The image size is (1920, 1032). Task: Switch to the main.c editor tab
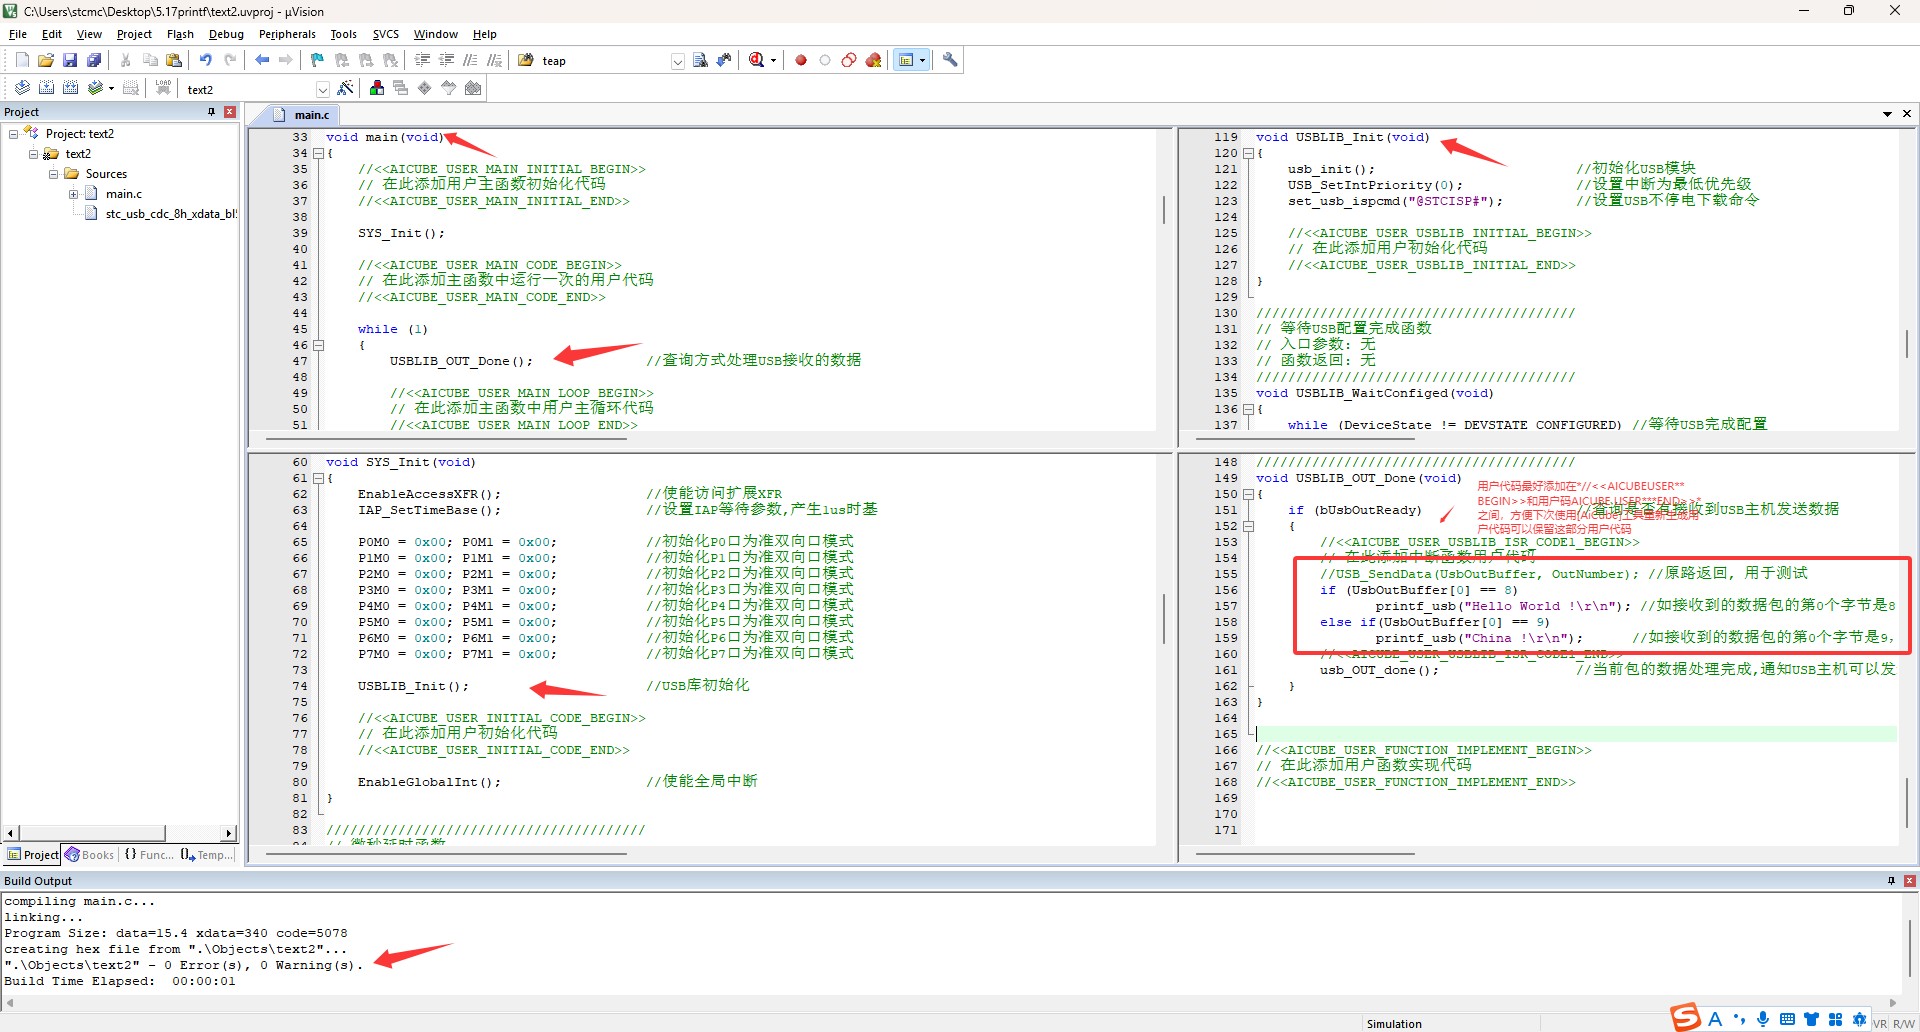pyautogui.click(x=304, y=115)
